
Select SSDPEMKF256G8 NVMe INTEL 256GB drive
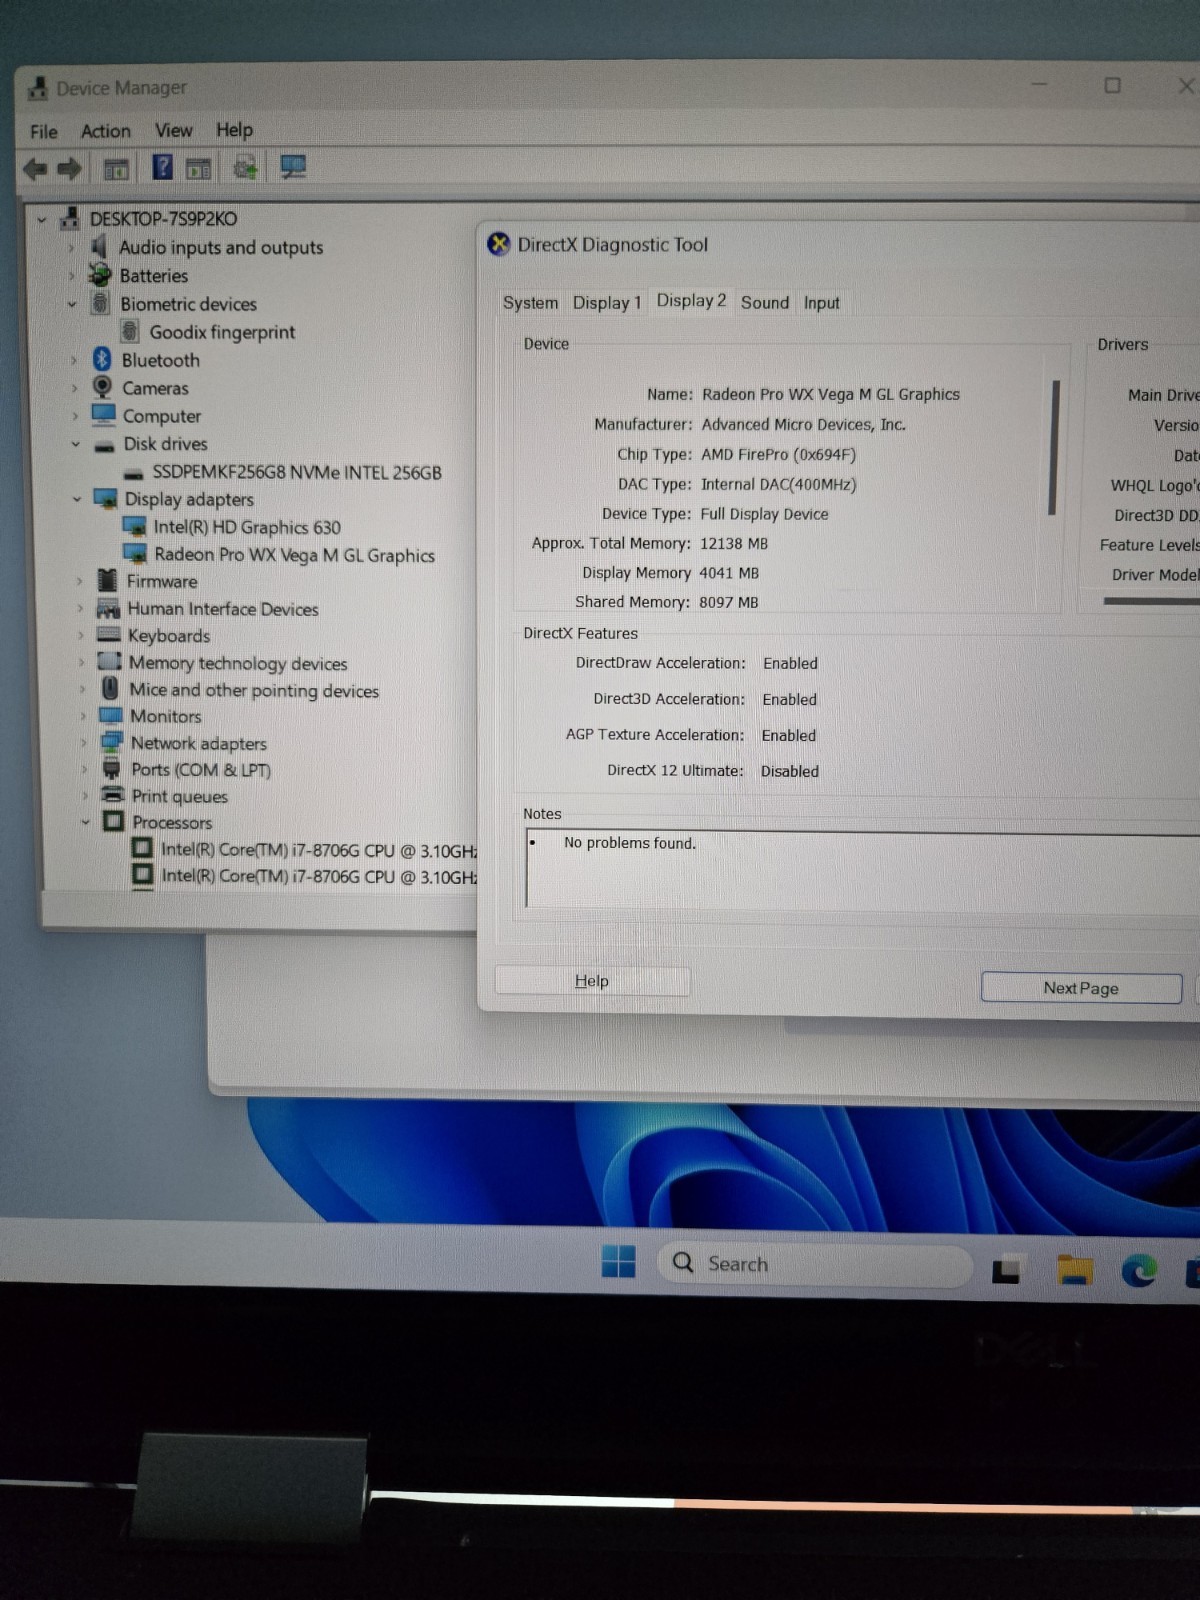[x=296, y=472]
